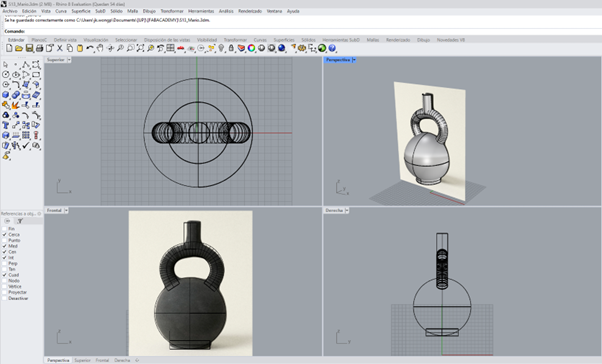Switch to the Sólidos toolbar tab
This screenshot has width=602, height=364.
(308, 40)
